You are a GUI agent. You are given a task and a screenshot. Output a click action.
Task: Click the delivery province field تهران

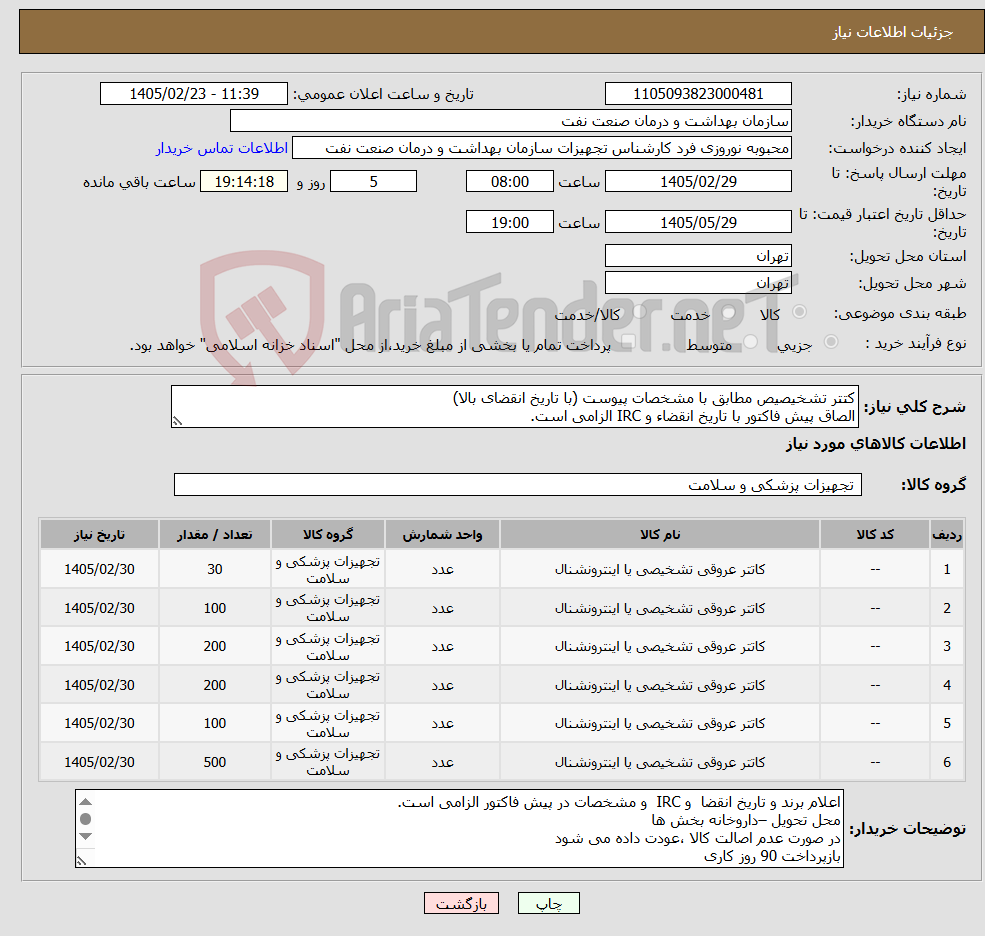tap(698, 256)
